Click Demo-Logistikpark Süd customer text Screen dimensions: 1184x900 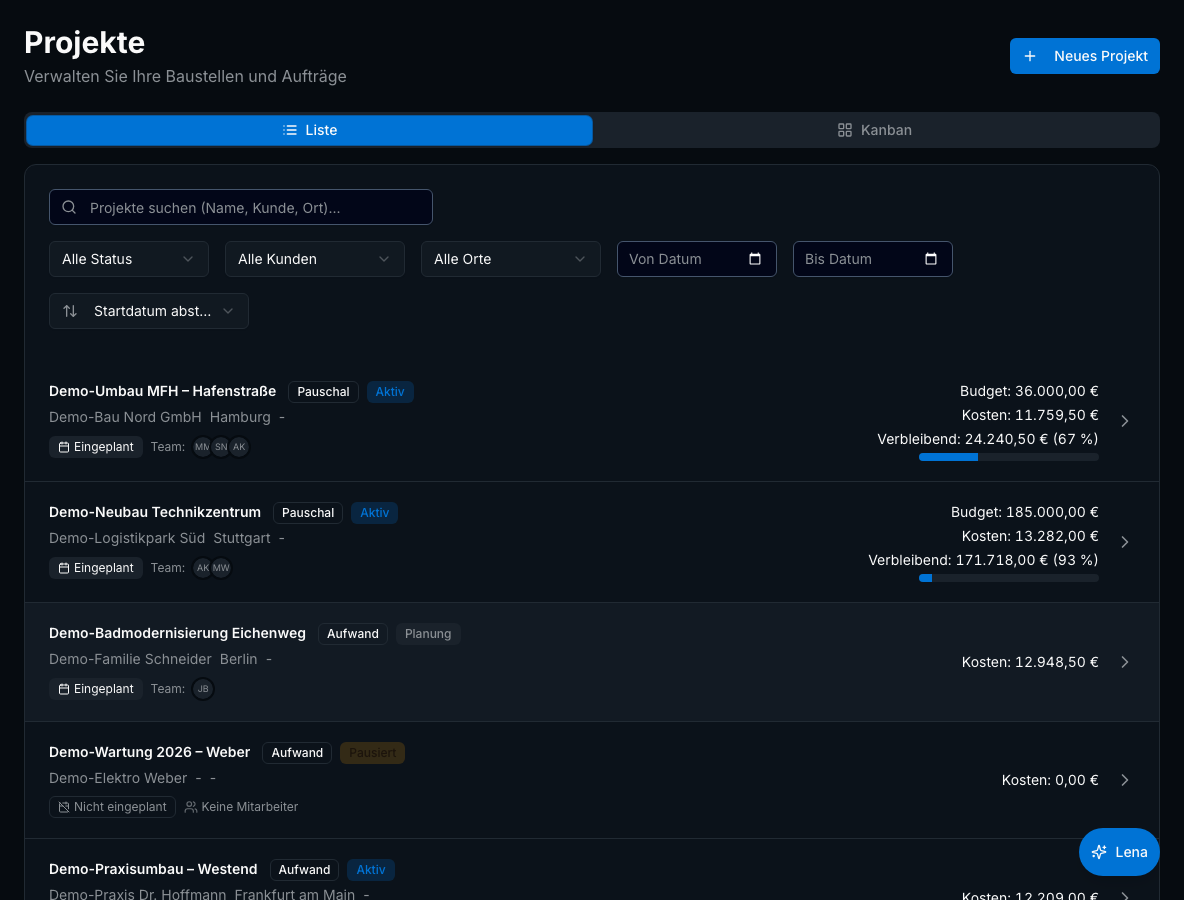pos(127,538)
